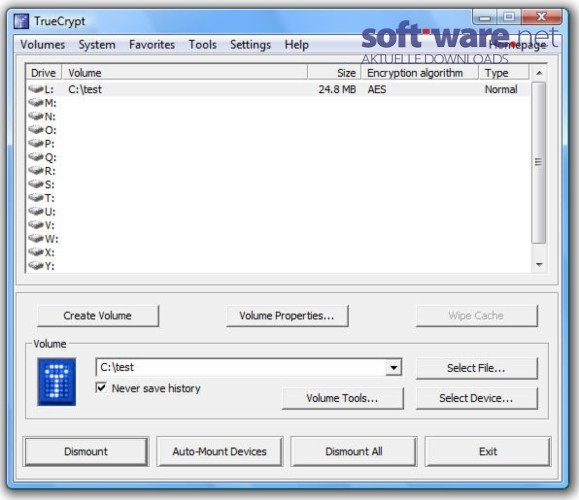This screenshot has height=500, width=579.
Task: Click the drive icon for U:
Action: coord(36,211)
